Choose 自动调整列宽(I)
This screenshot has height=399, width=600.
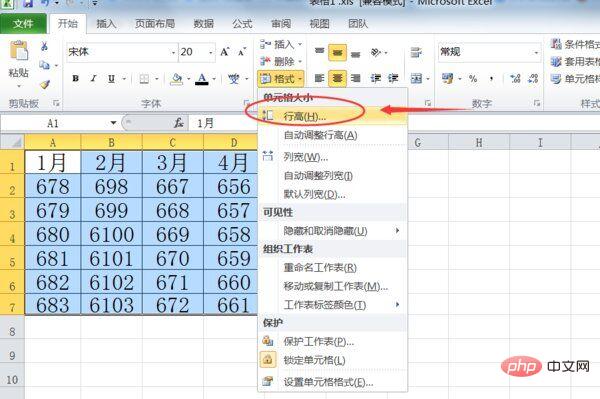coord(333,176)
